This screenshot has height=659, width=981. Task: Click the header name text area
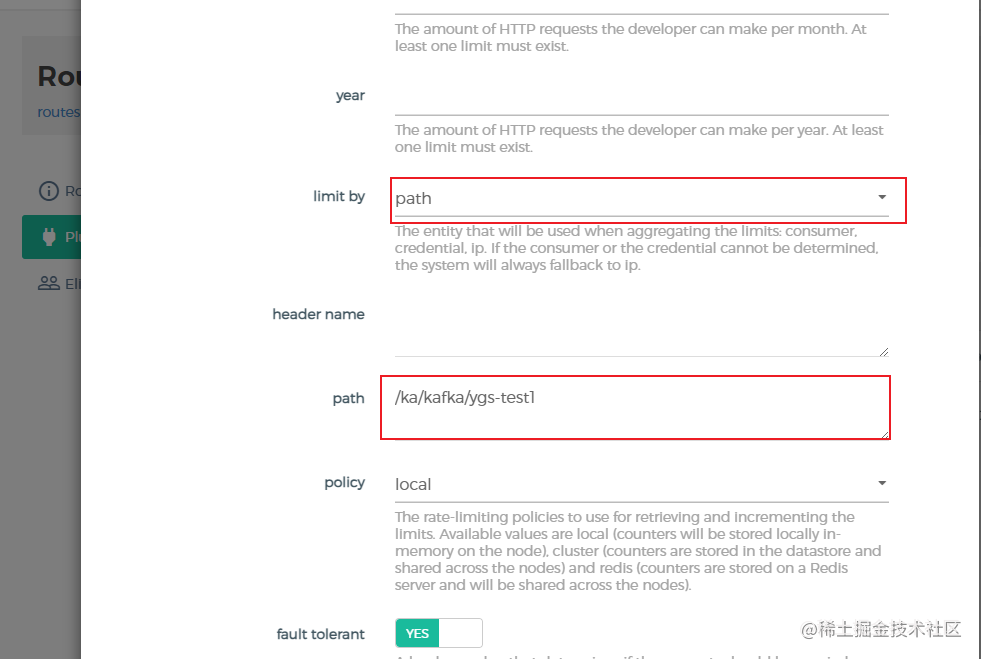coord(641,328)
